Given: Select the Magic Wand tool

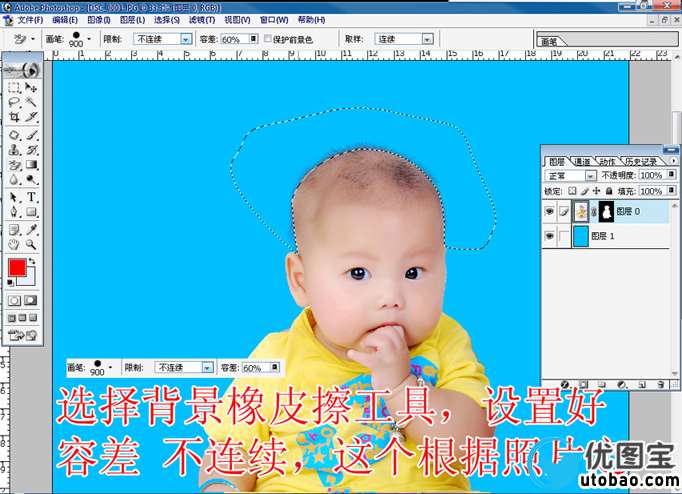Looking at the screenshot, I should coord(31,103).
